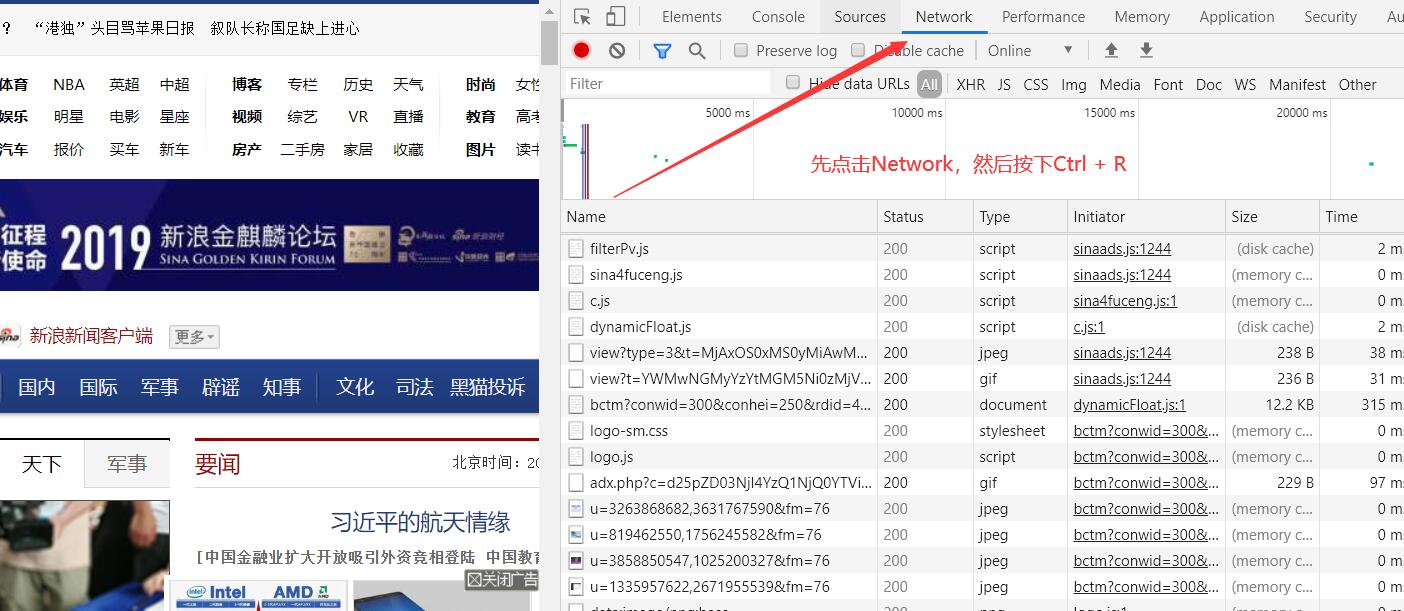The image size is (1404, 611).
Task: Open the Sources tab
Action: tap(860, 17)
